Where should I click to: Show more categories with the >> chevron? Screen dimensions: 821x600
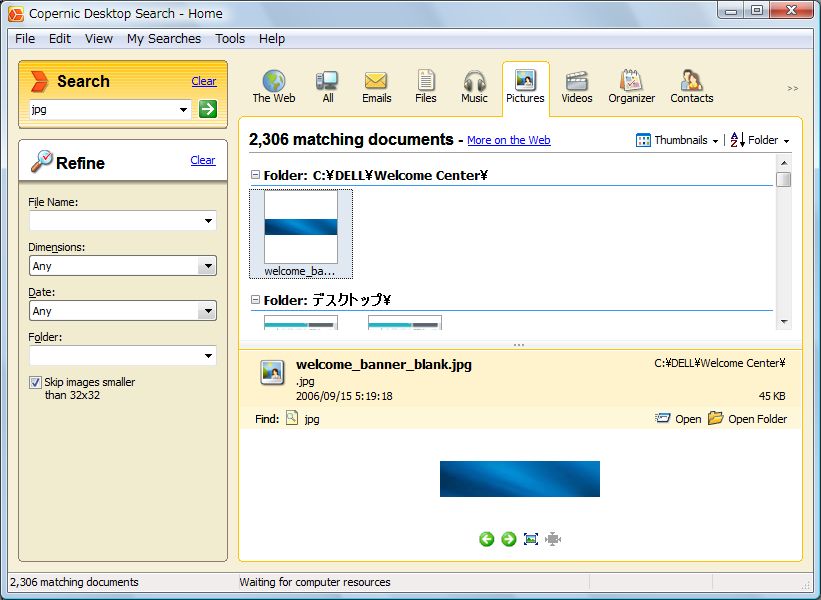point(792,88)
